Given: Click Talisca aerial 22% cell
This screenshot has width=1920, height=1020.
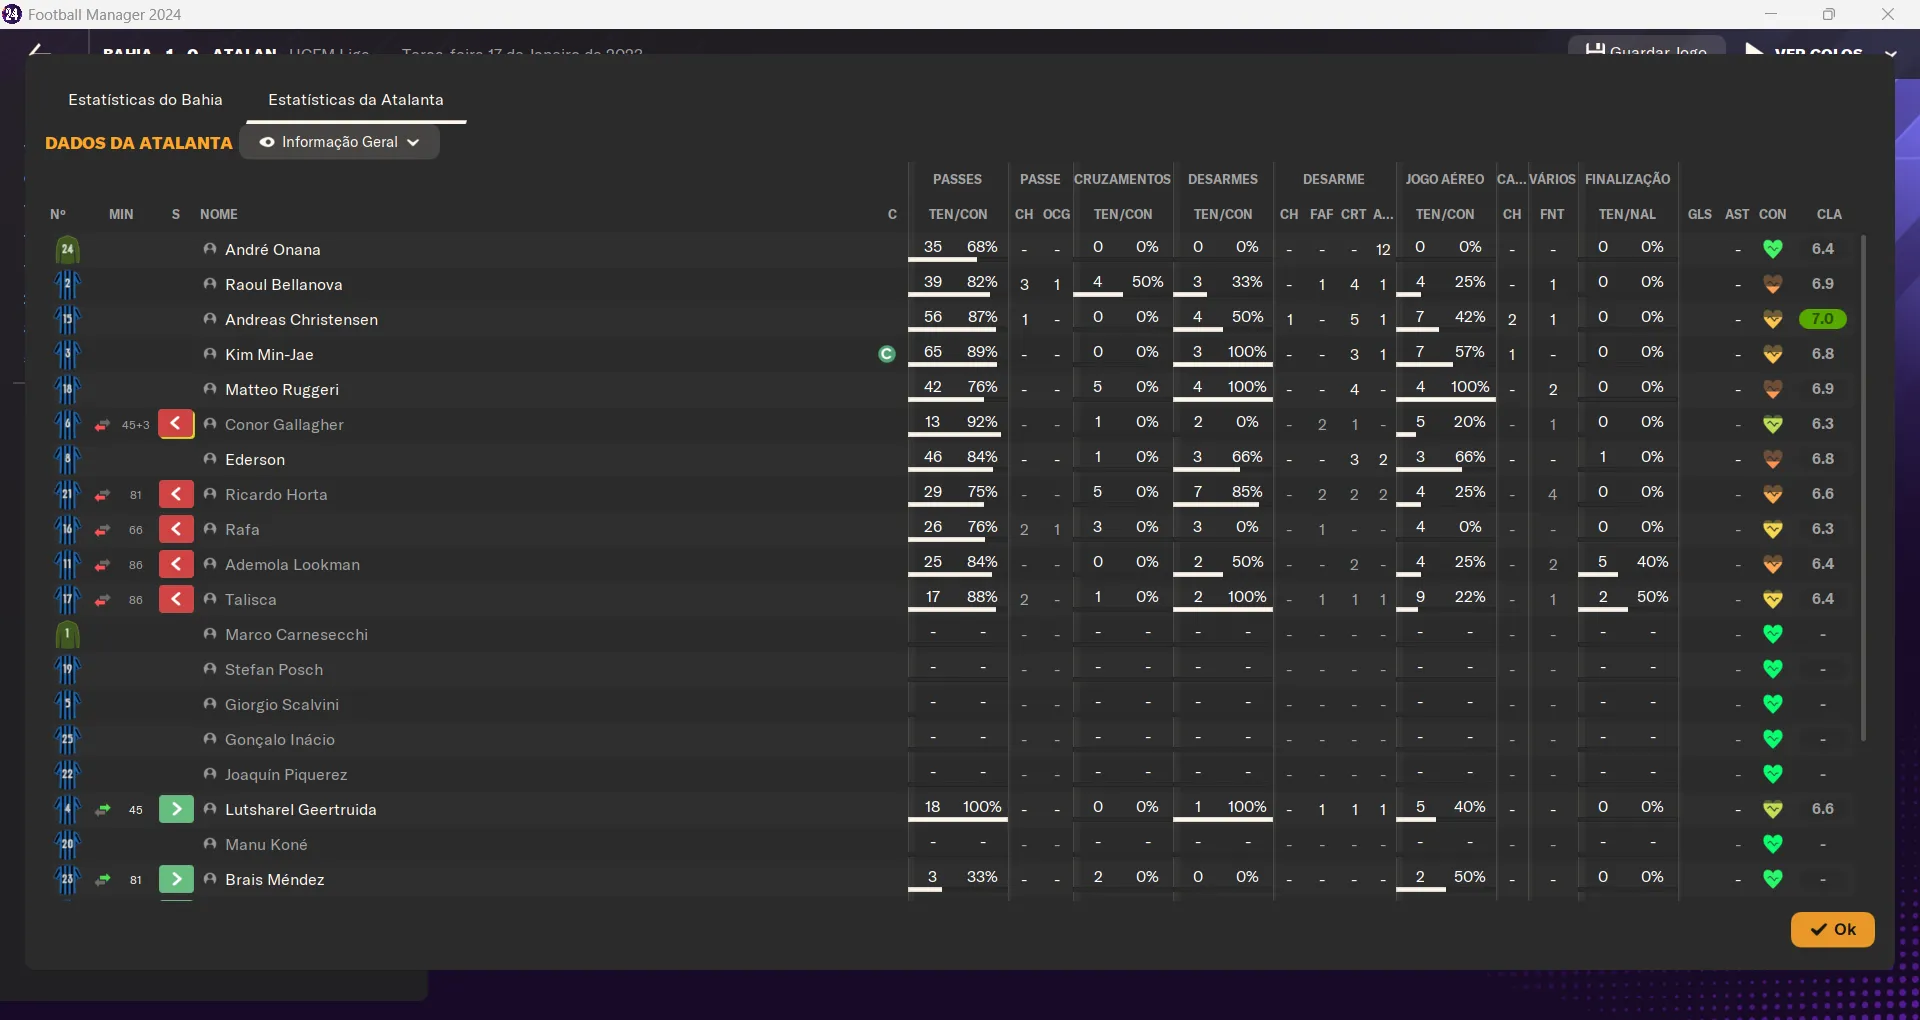Looking at the screenshot, I should pyautogui.click(x=1470, y=597).
